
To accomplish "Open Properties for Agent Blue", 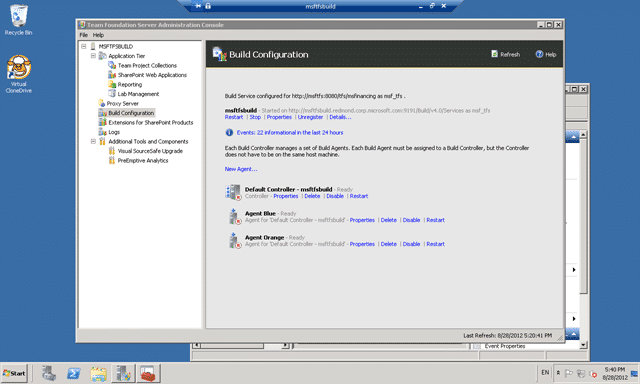I will tap(362, 220).
